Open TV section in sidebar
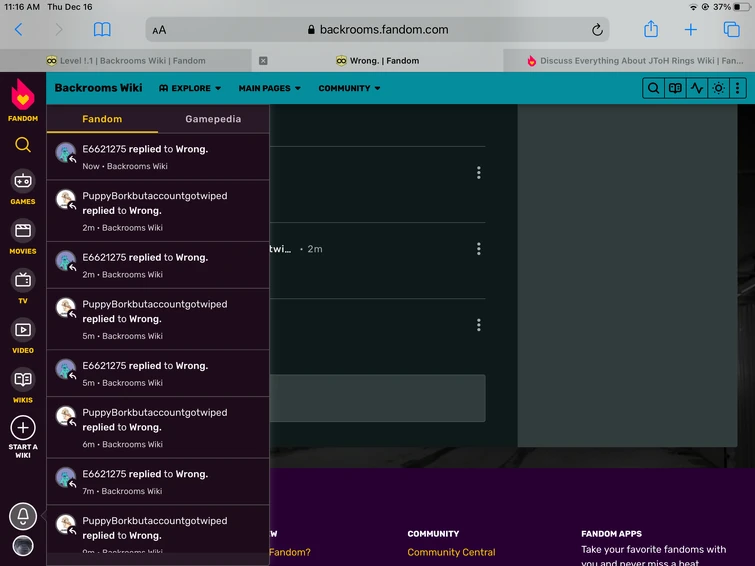The width and height of the screenshot is (755, 566). (23, 287)
